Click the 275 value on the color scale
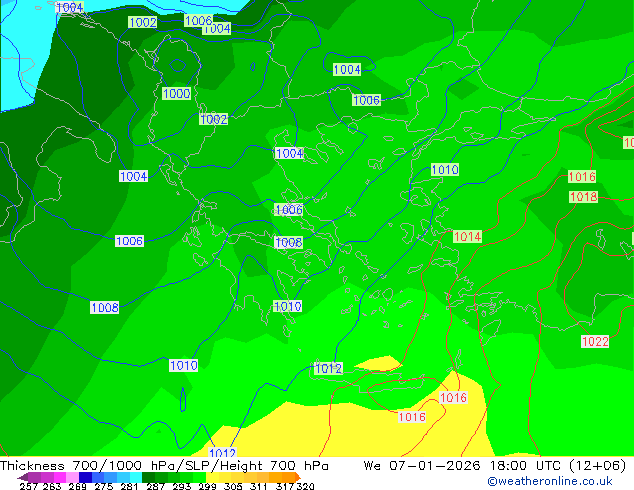Image resolution: width=634 pixels, height=490 pixels. click(103, 486)
